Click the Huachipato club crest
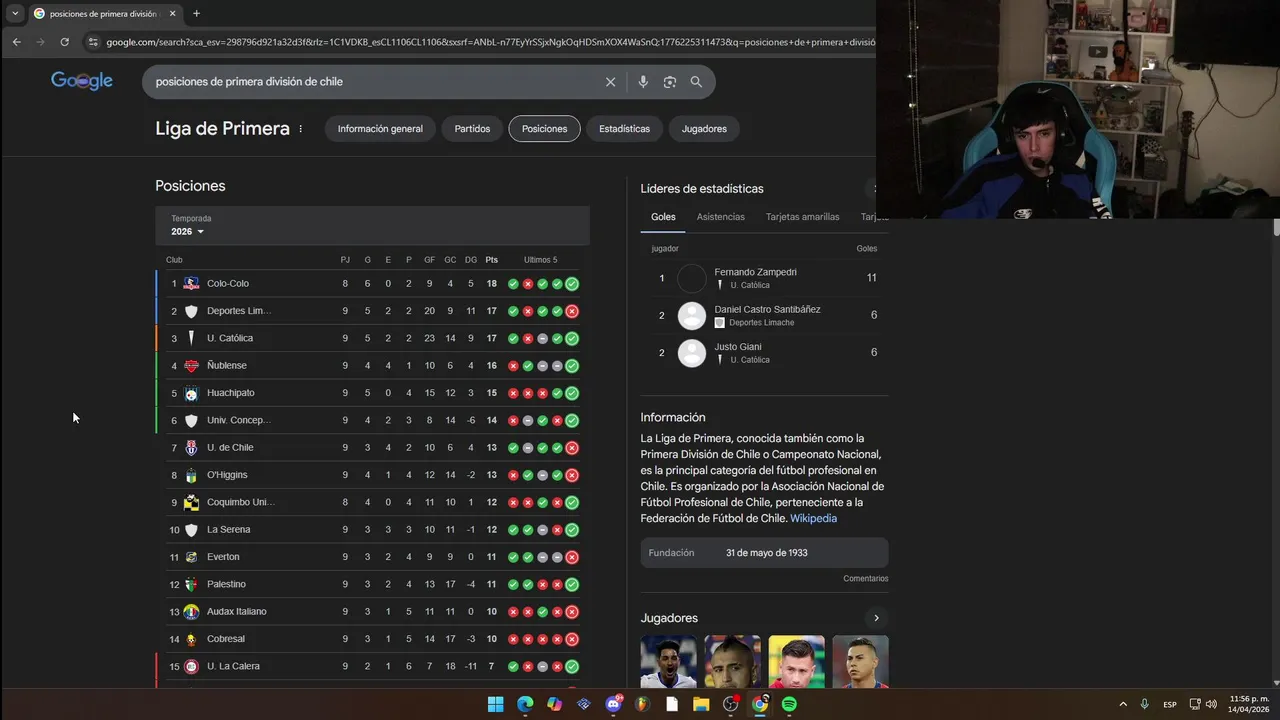1280x720 pixels. pos(191,393)
